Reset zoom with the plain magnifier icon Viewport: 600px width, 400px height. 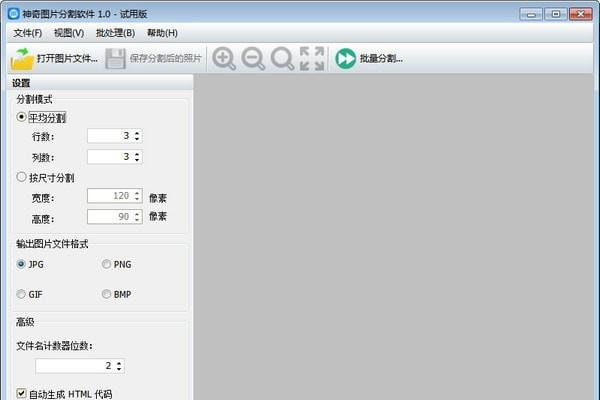click(x=282, y=59)
